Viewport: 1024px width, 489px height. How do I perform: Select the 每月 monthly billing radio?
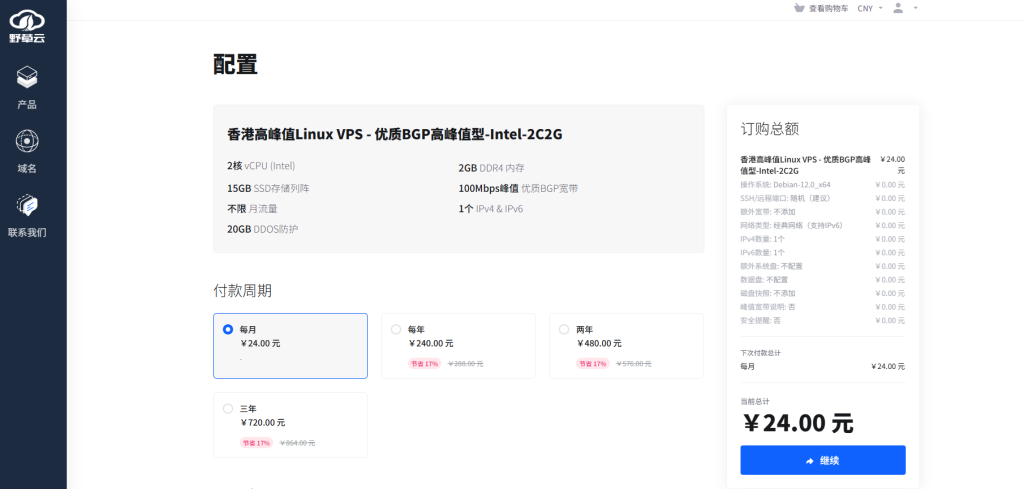(228, 329)
